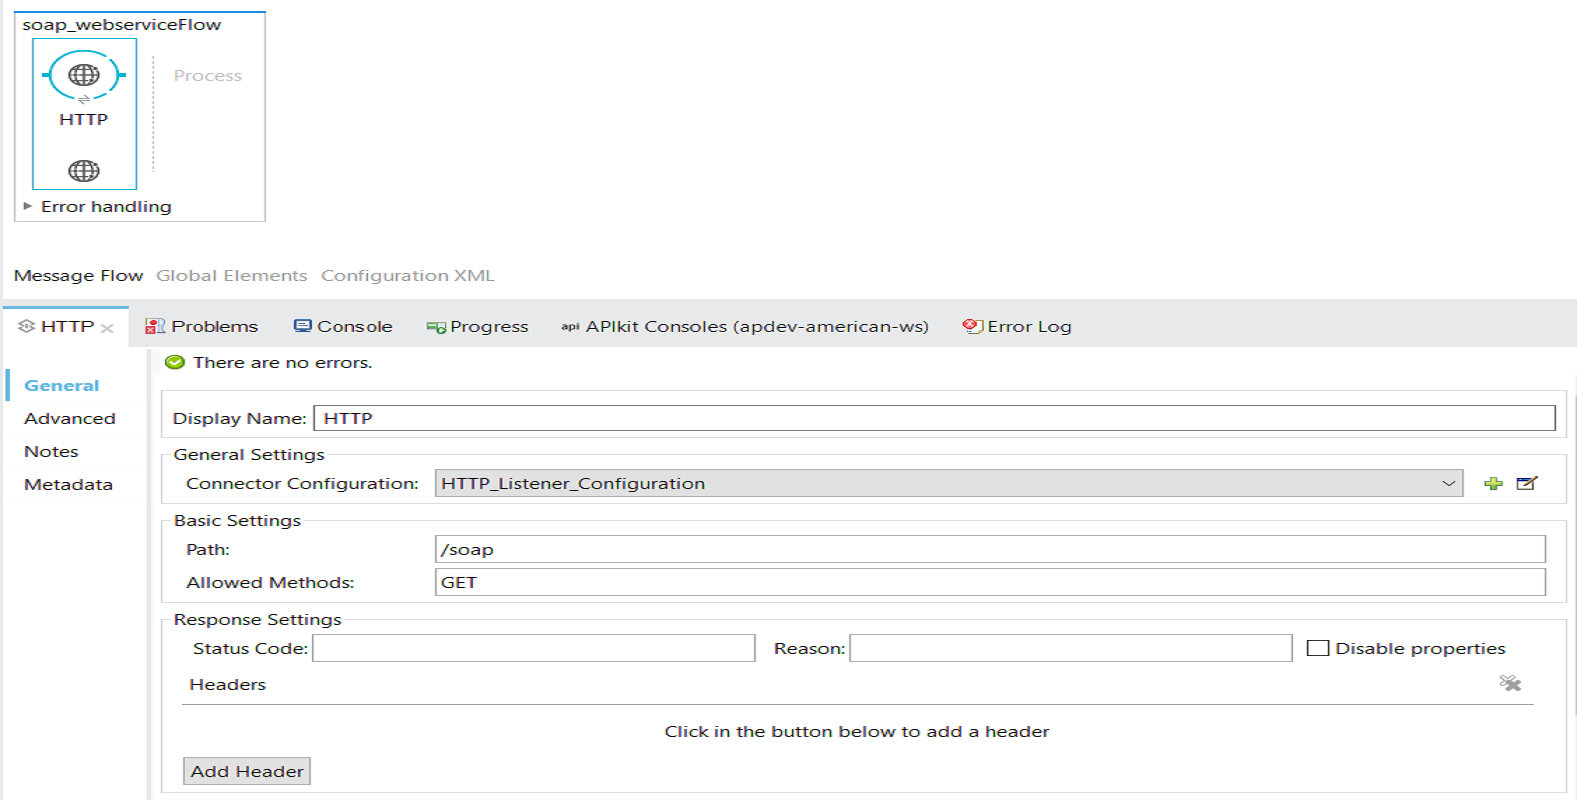The image size is (1577, 800).
Task: Open the Error Log view
Action: (1017, 327)
